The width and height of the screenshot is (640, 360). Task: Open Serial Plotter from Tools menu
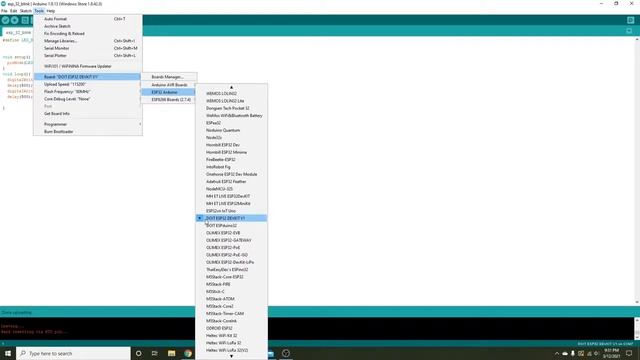pos(88,56)
